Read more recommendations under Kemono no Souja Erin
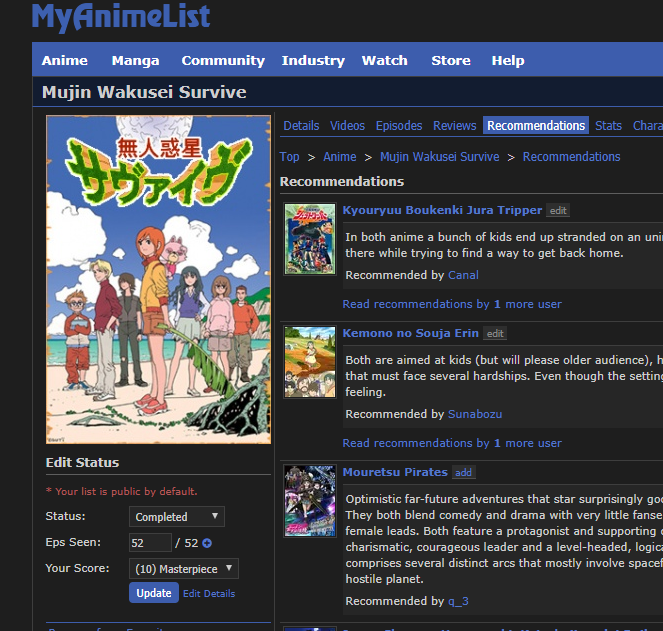This screenshot has height=631, width=663. point(452,443)
